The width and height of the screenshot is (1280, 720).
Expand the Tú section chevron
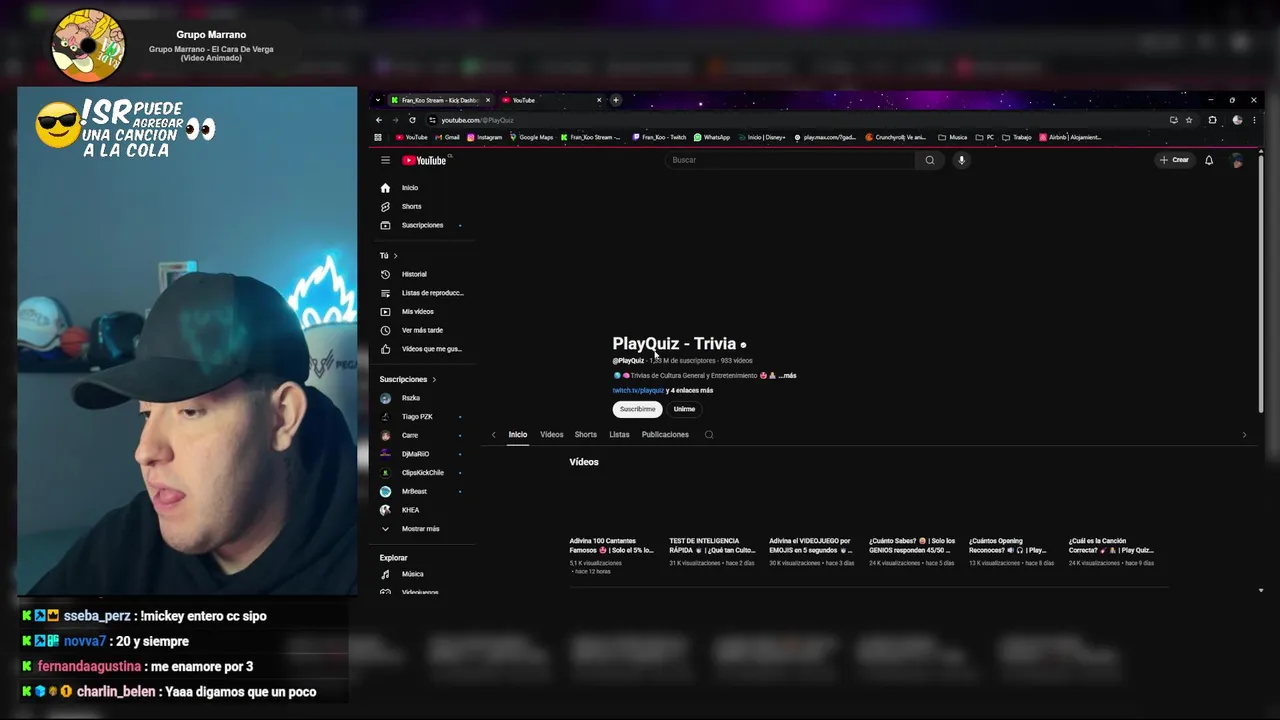(x=395, y=256)
